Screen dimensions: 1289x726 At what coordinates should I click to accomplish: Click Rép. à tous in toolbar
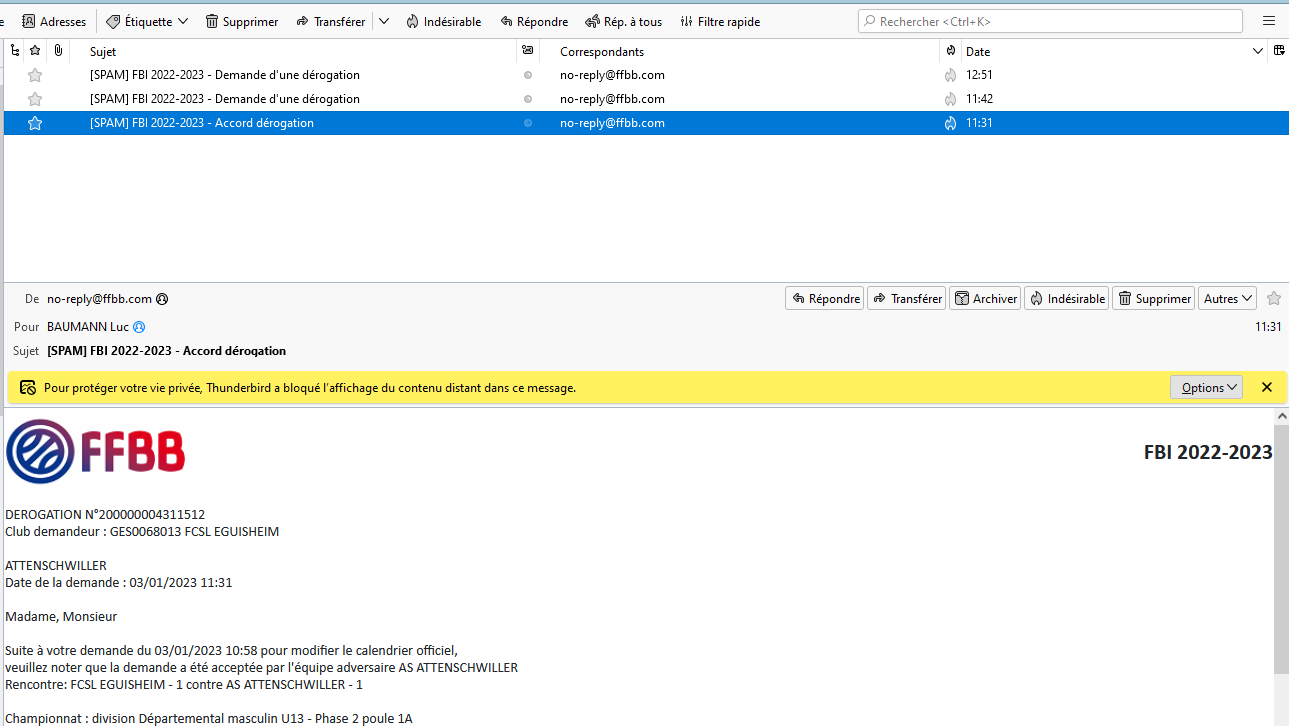623,21
